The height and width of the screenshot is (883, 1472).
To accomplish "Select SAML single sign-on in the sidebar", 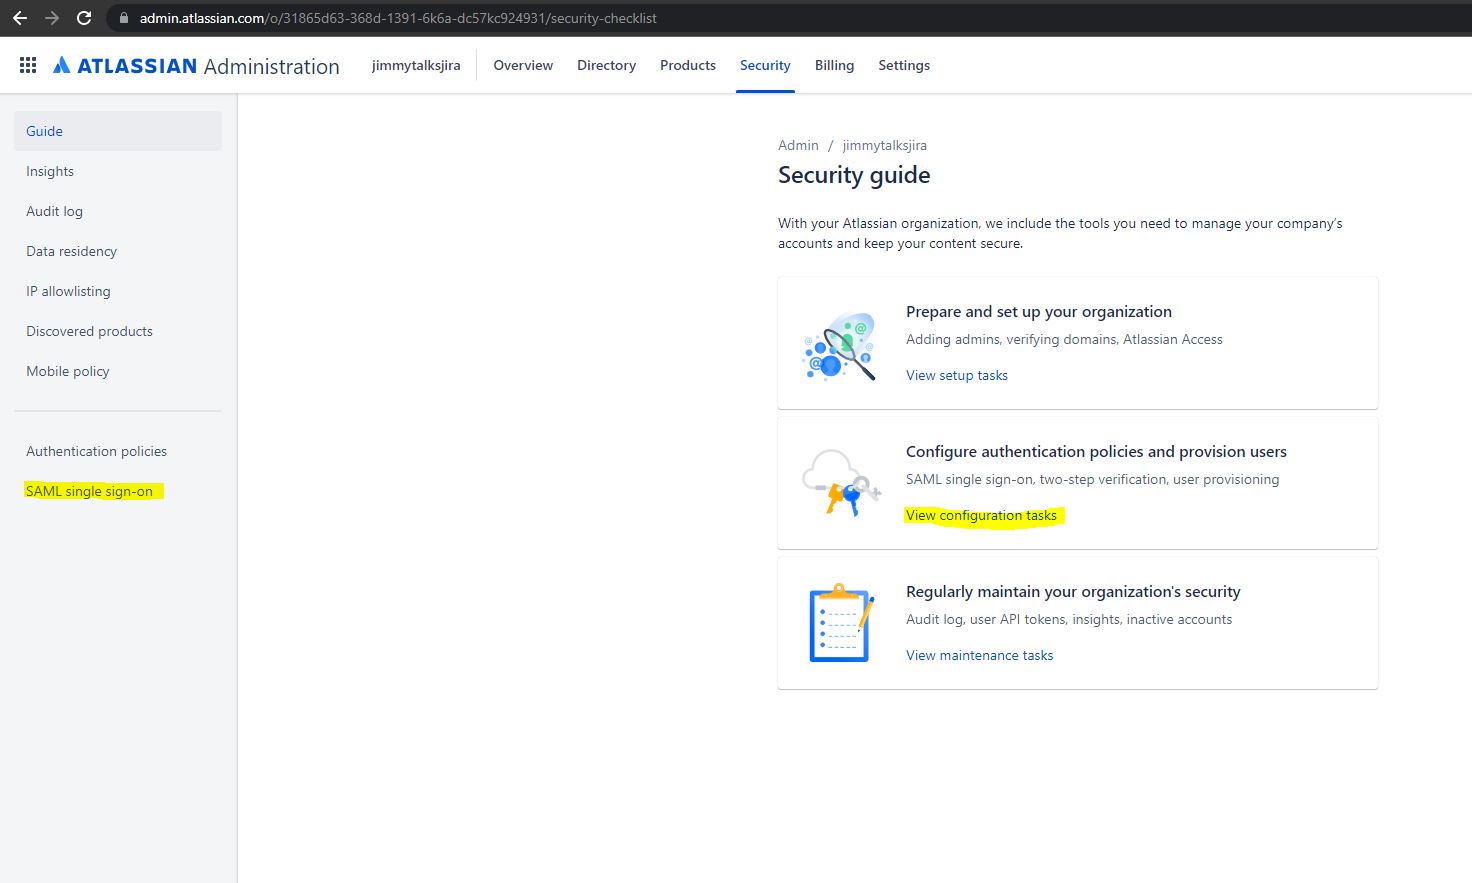I will click(91, 491).
